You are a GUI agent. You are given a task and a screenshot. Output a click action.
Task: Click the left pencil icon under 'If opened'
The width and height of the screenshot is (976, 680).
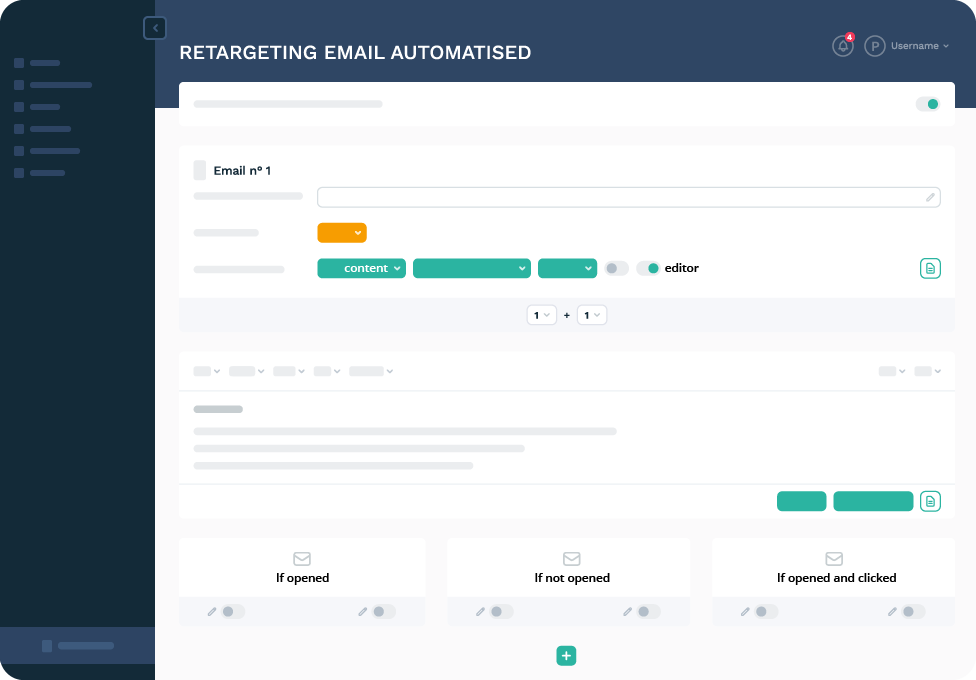point(212,612)
